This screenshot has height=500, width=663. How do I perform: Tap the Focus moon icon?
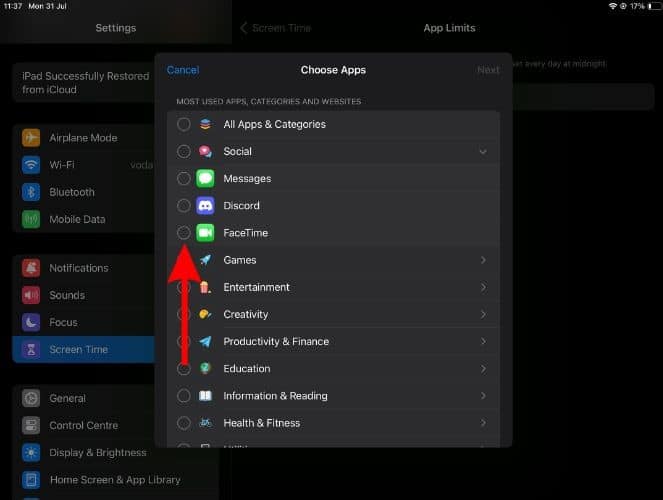point(31,322)
